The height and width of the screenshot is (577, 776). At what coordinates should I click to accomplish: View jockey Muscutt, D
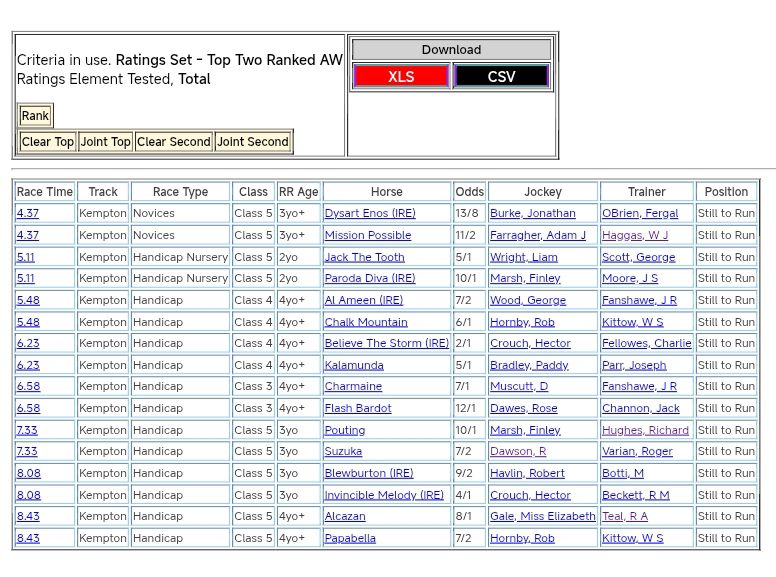(x=518, y=387)
